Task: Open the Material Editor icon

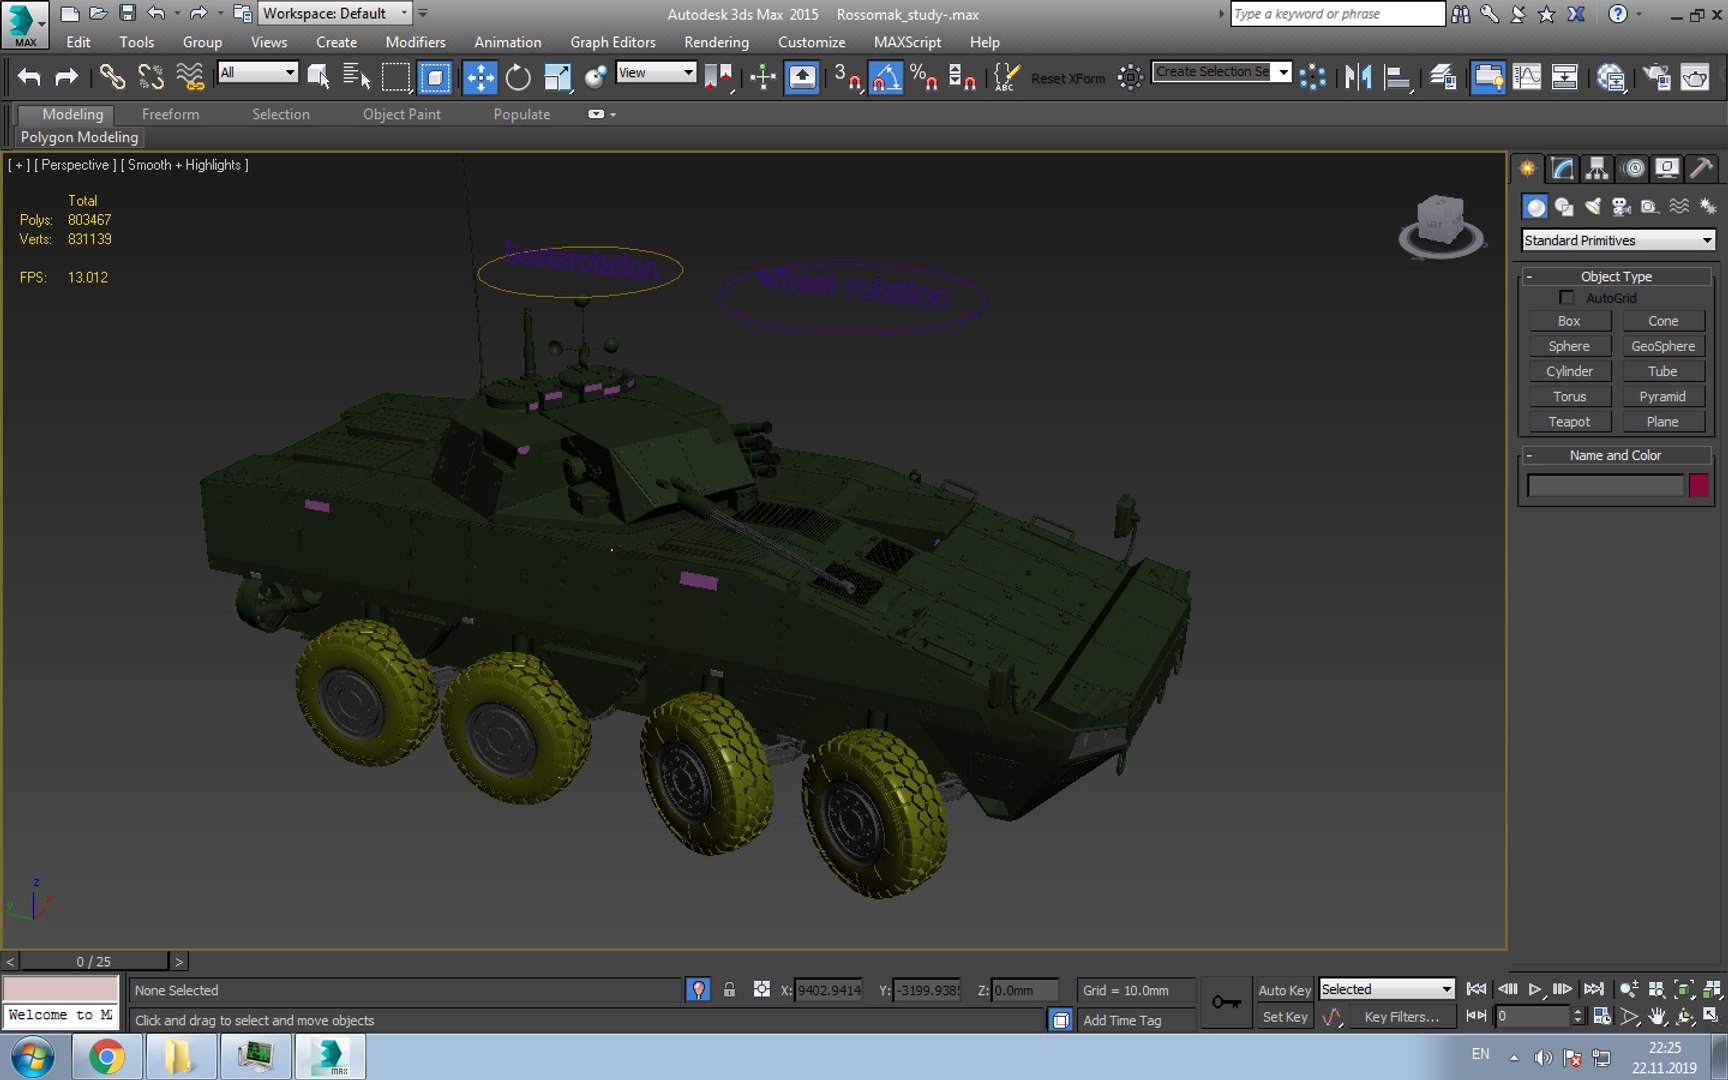Action: (x=1611, y=77)
